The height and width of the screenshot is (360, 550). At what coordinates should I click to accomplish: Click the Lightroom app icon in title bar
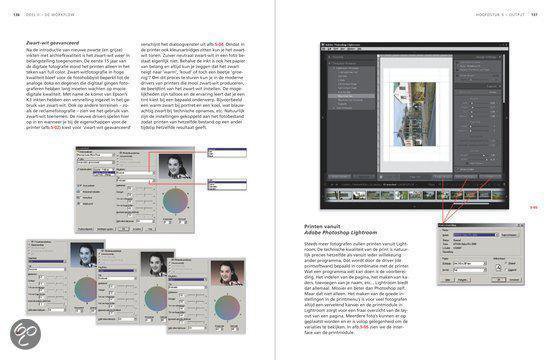coord(323,45)
